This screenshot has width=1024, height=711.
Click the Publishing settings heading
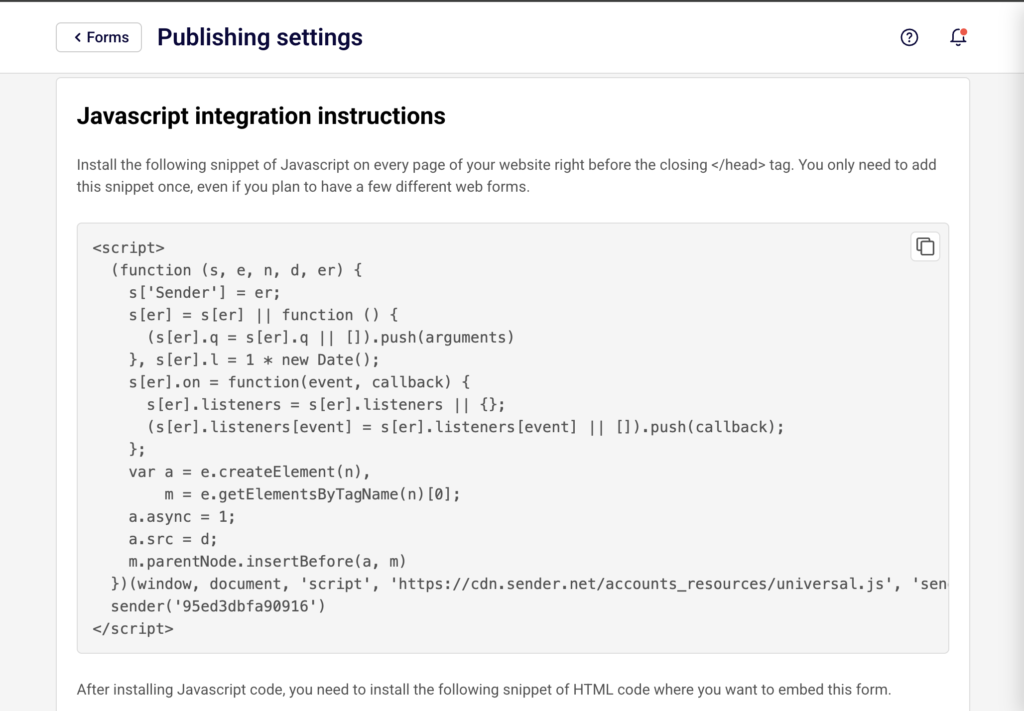pyautogui.click(x=260, y=37)
